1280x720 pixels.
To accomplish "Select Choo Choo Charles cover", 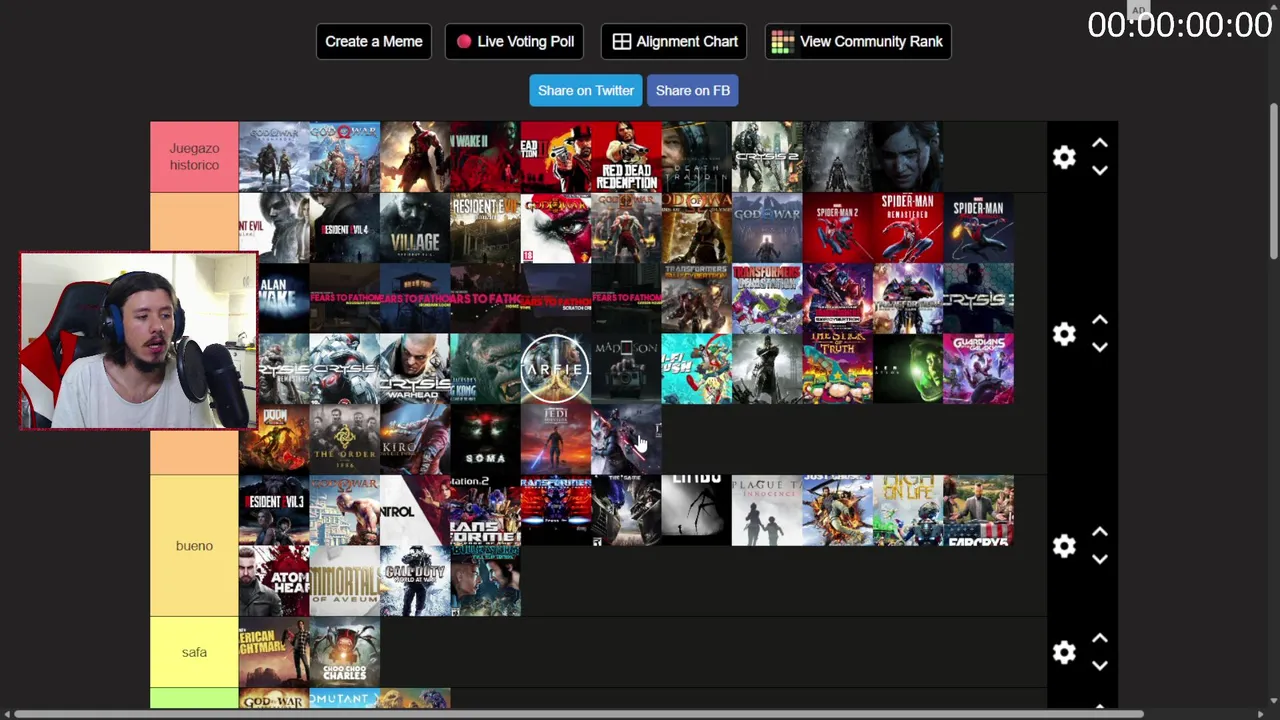I will [x=345, y=652].
